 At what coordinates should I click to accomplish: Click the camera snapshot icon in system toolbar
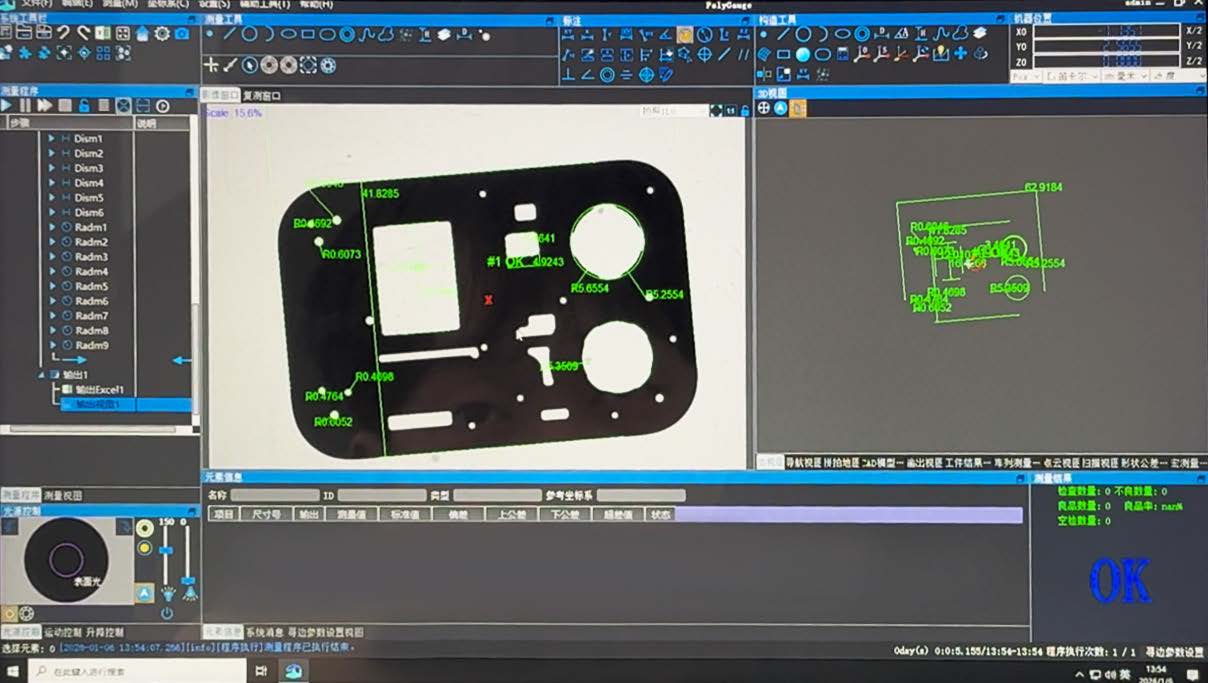(x=182, y=33)
